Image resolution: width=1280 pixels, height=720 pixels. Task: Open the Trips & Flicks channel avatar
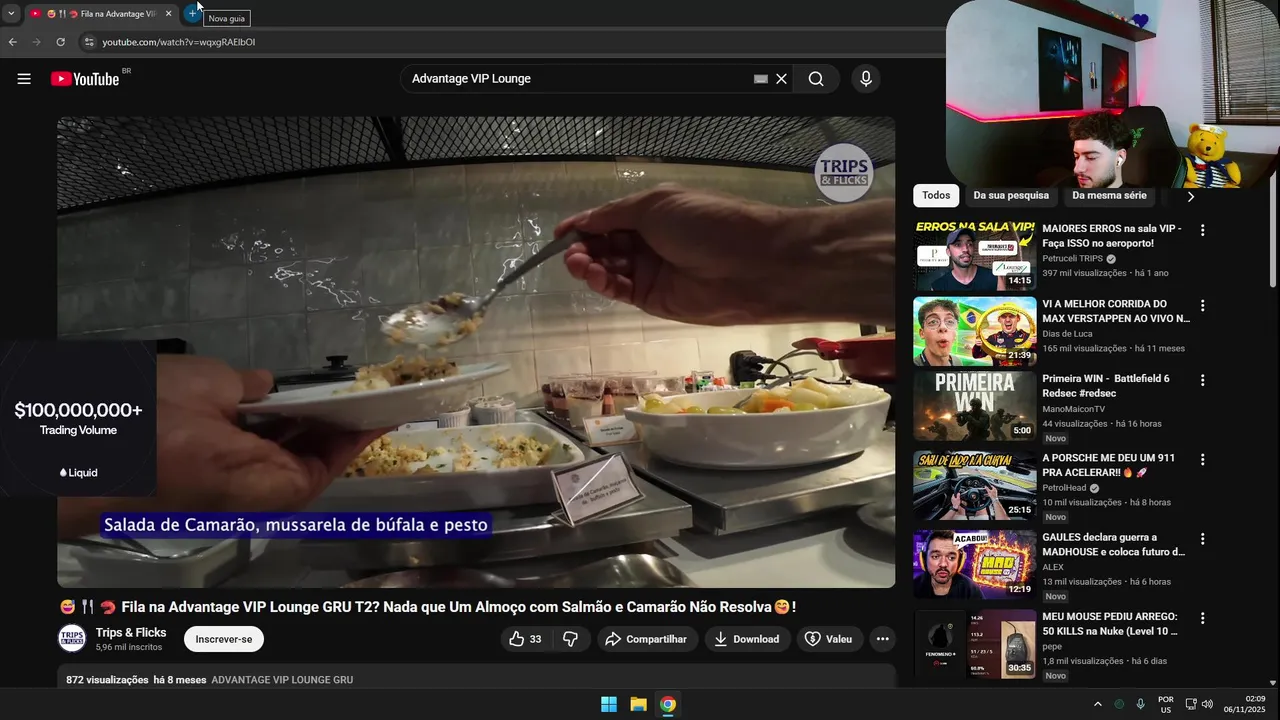point(72,638)
